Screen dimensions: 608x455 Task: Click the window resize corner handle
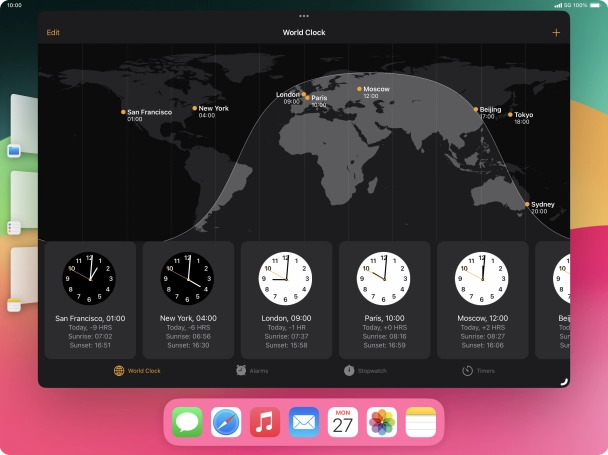(x=563, y=381)
